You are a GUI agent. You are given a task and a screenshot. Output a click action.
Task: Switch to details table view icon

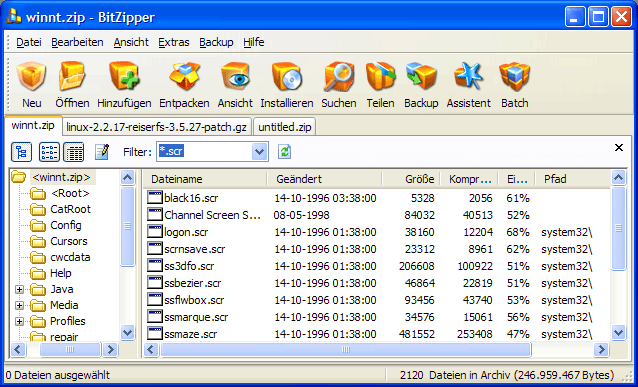tap(74, 152)
